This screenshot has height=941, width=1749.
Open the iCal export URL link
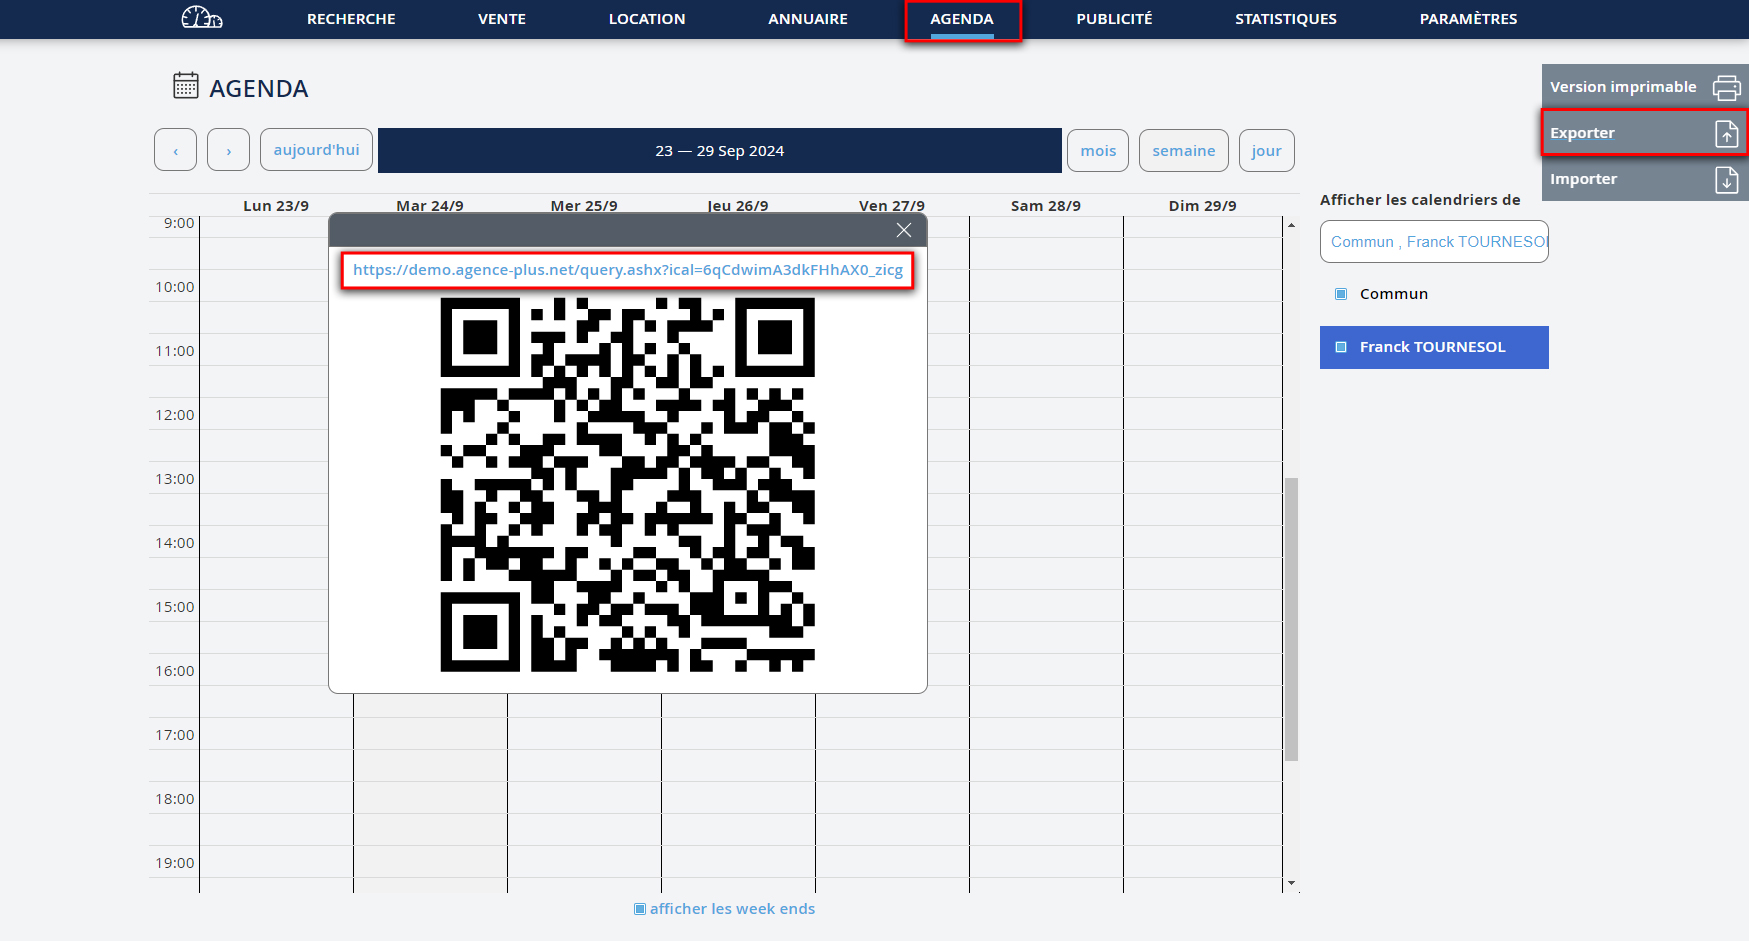(627, 270)
